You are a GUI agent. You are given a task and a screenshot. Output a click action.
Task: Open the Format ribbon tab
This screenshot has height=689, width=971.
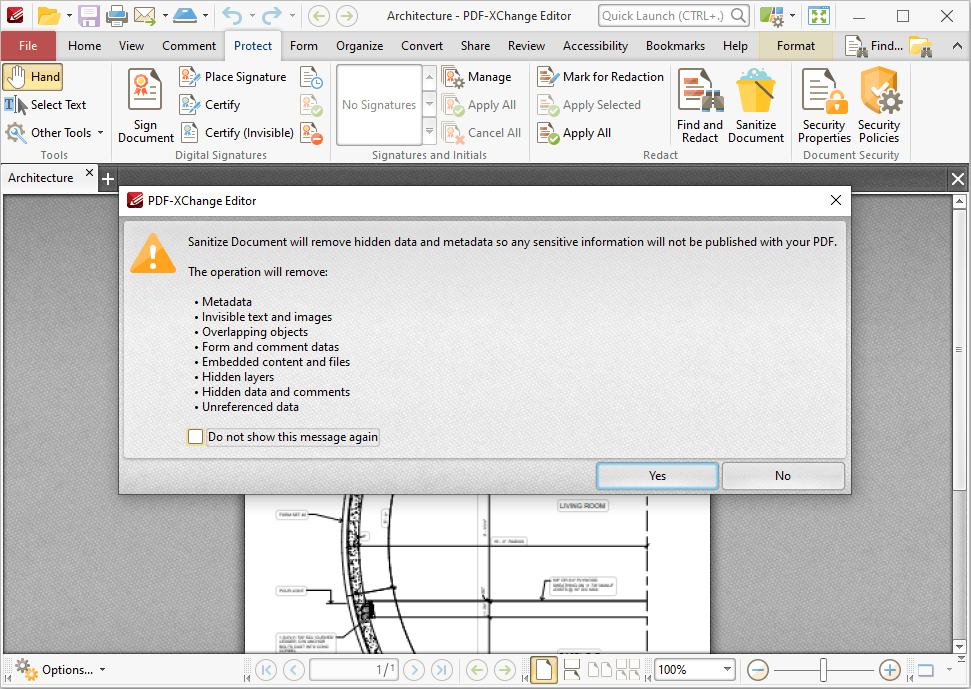(796, 46)
